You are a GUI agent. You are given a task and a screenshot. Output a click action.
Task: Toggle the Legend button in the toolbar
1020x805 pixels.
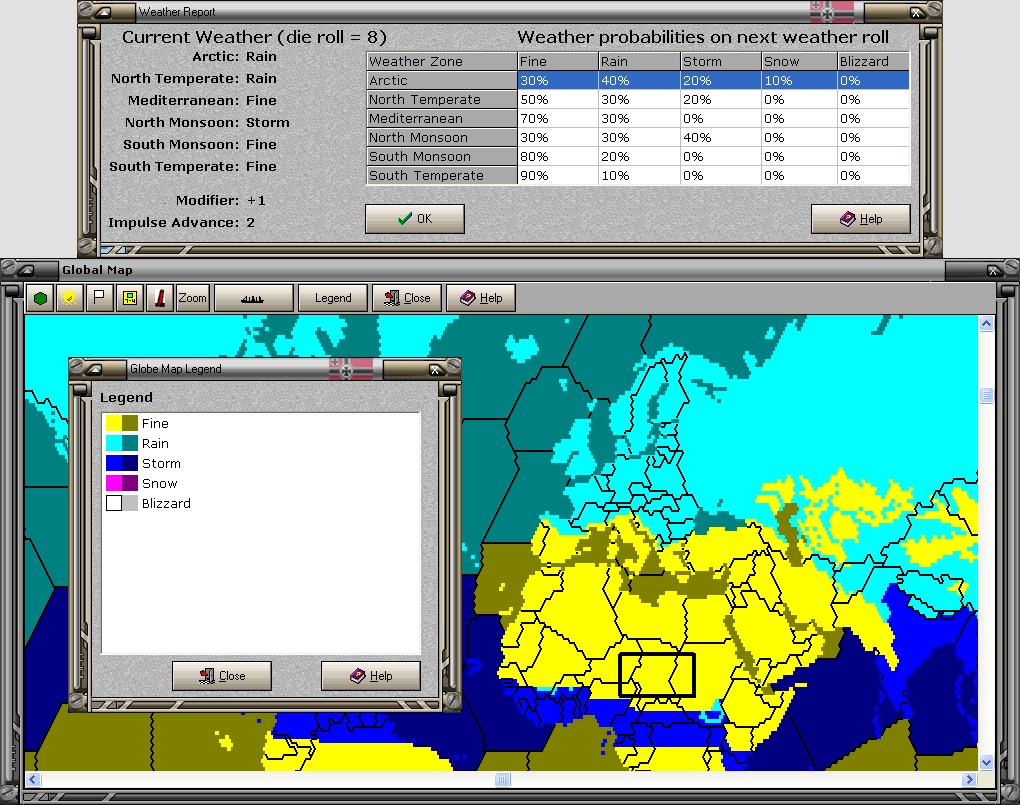(x=333, y=298)
